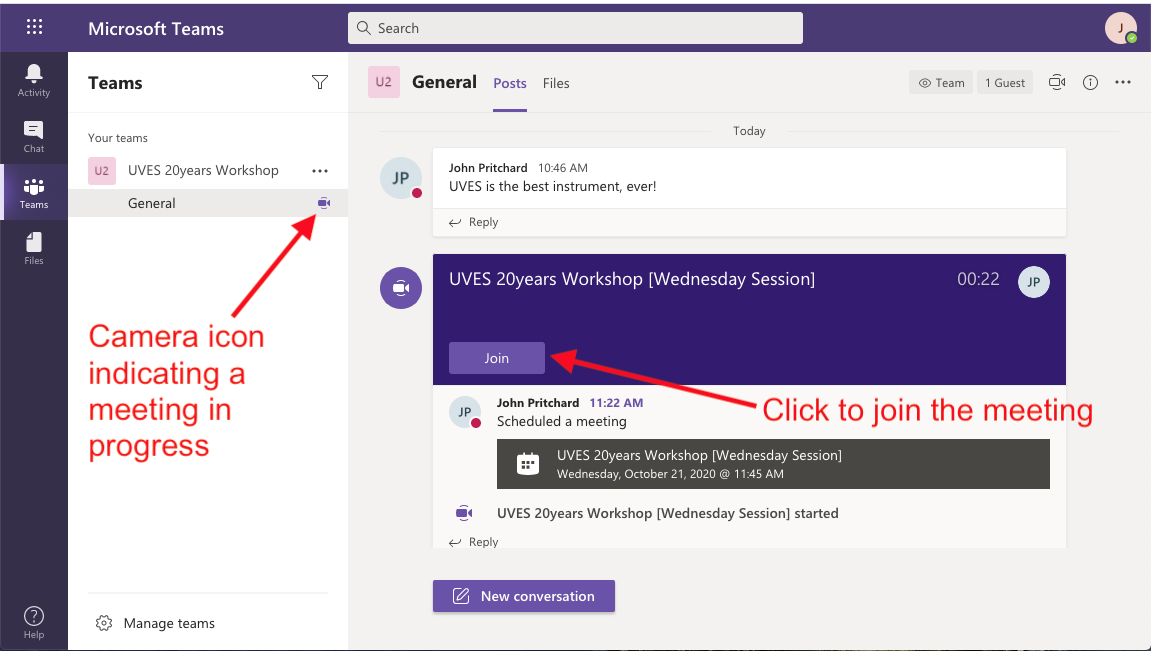Screen dimensions: 1151x651
Task: Click the 'Your teams' label
Action: pyautogui.click(x=117, y=138)
